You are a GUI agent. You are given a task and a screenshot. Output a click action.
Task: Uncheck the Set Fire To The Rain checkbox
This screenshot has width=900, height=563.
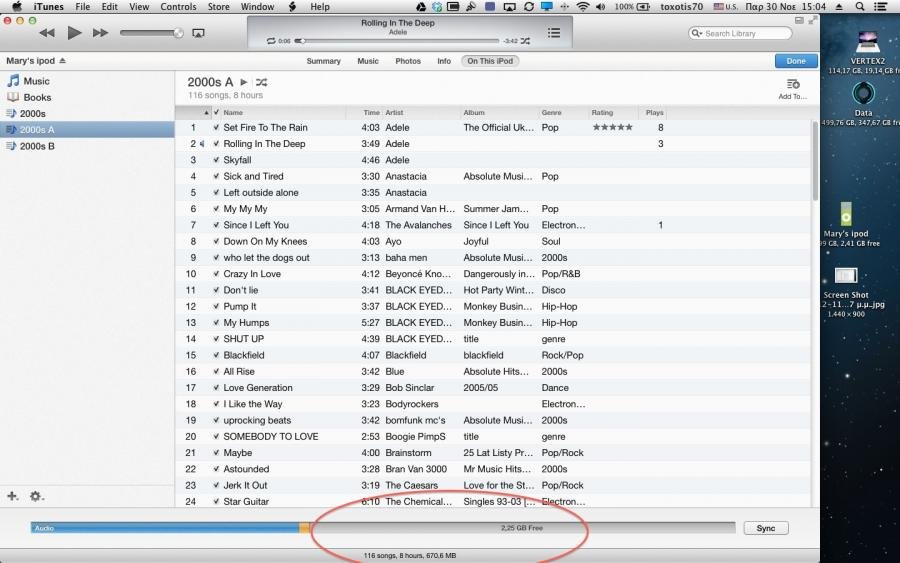(x=216, y=127)
